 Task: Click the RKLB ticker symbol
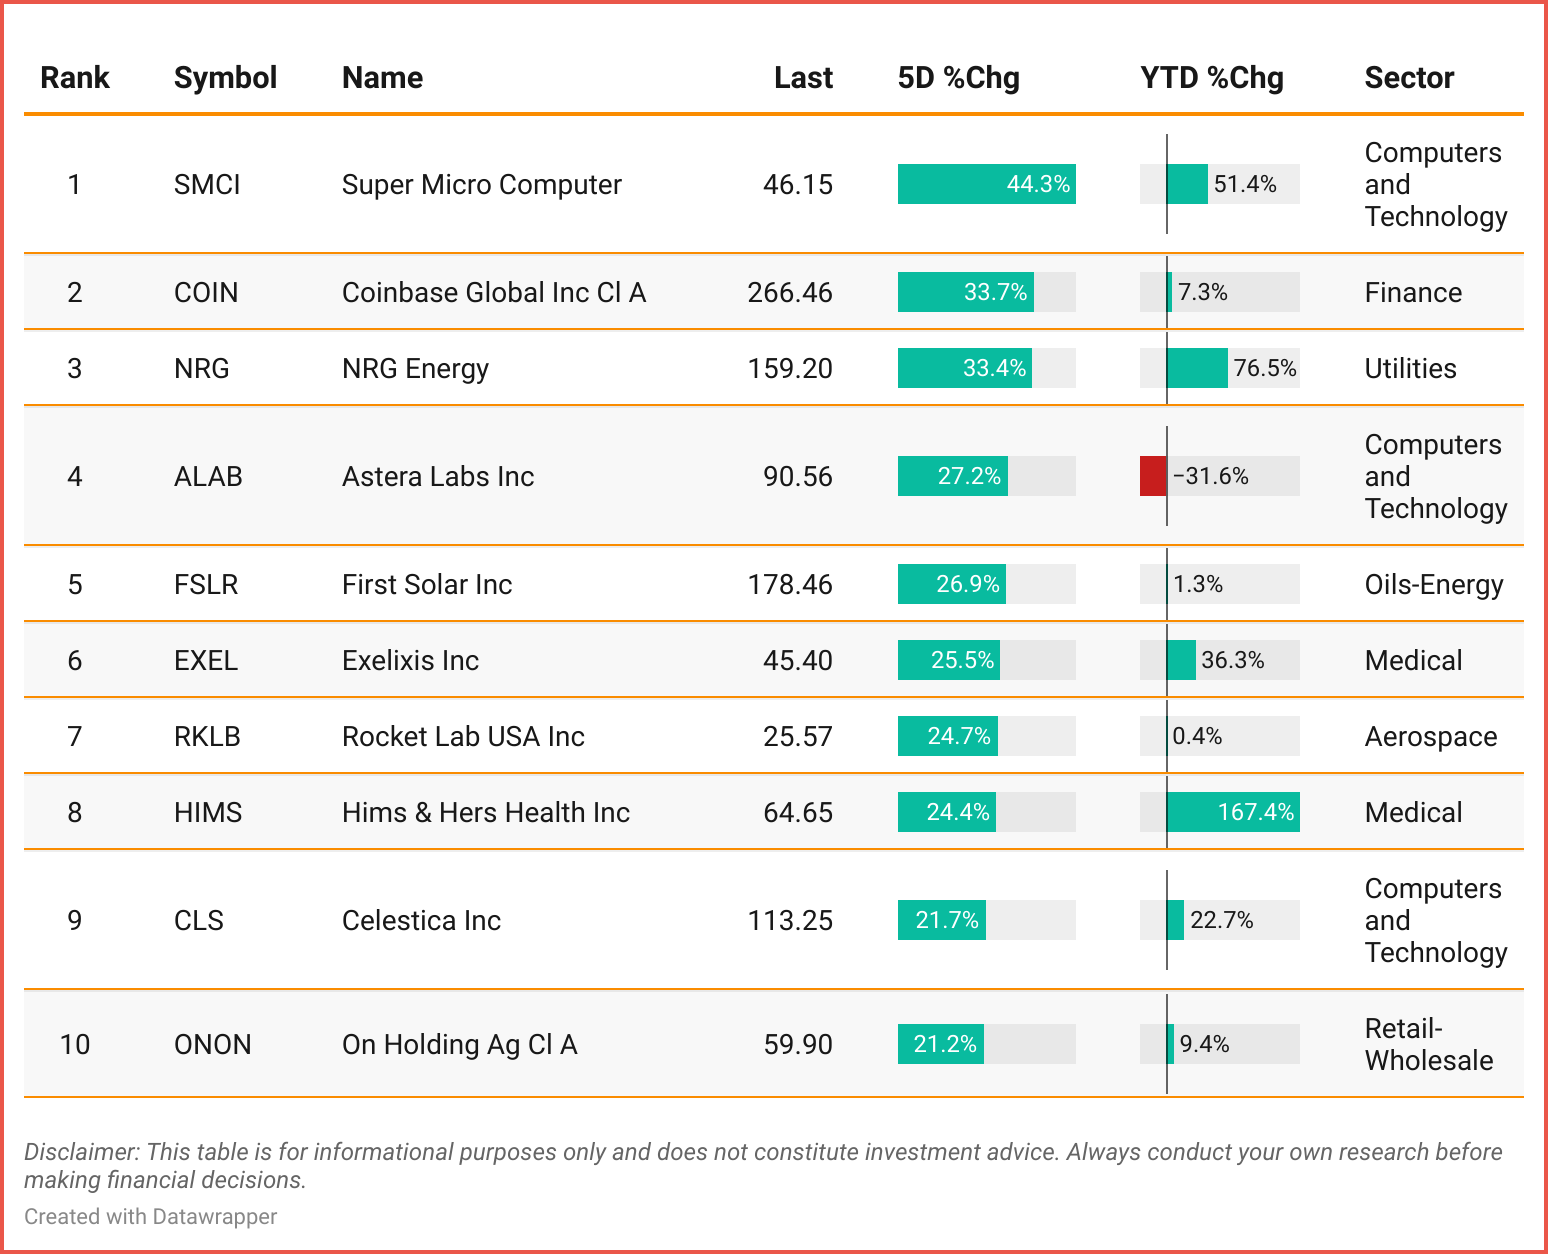(x=207, y=737)
